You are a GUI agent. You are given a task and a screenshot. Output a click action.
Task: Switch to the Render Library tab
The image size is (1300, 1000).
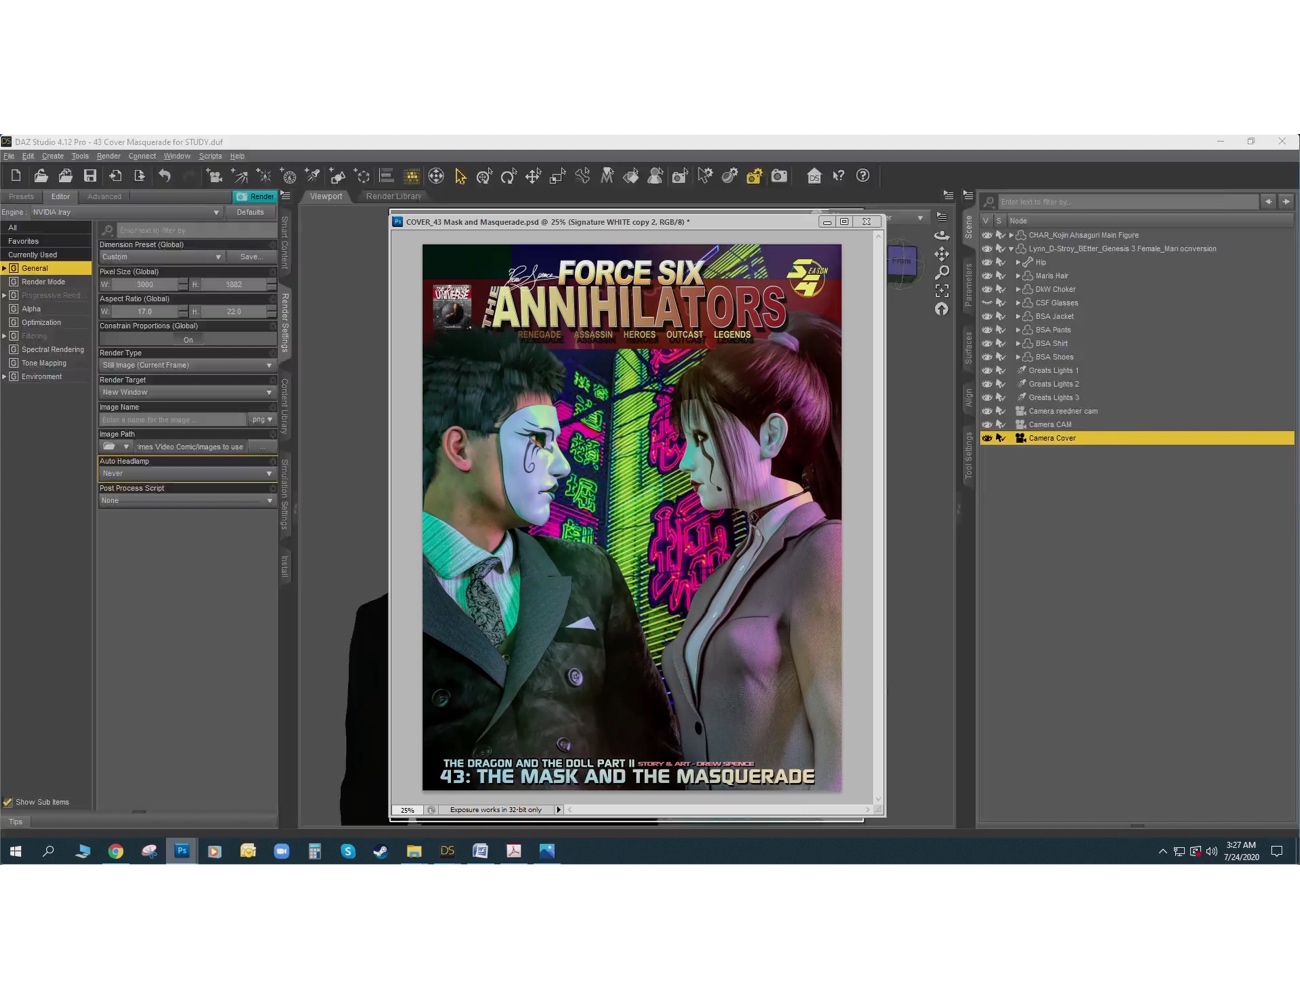[393, 196]
